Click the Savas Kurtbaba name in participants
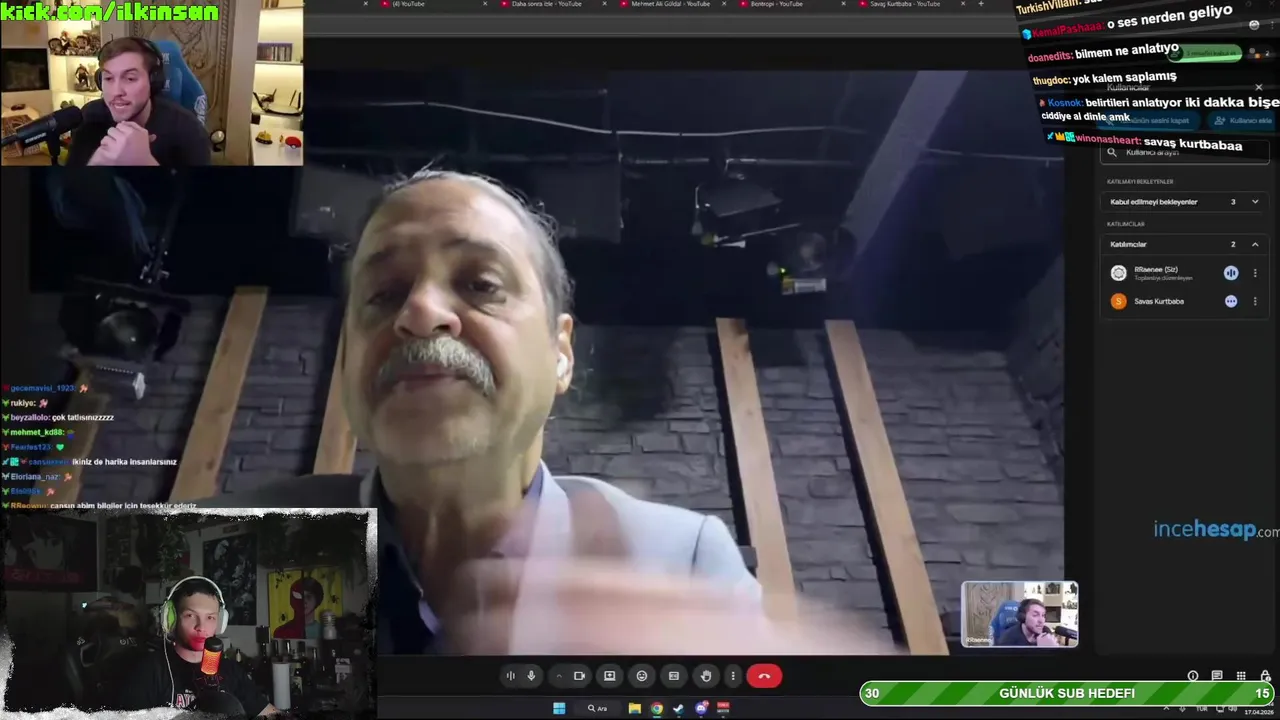The height and width of the screenshot is (720, 1280). [x=1159, y=301]
